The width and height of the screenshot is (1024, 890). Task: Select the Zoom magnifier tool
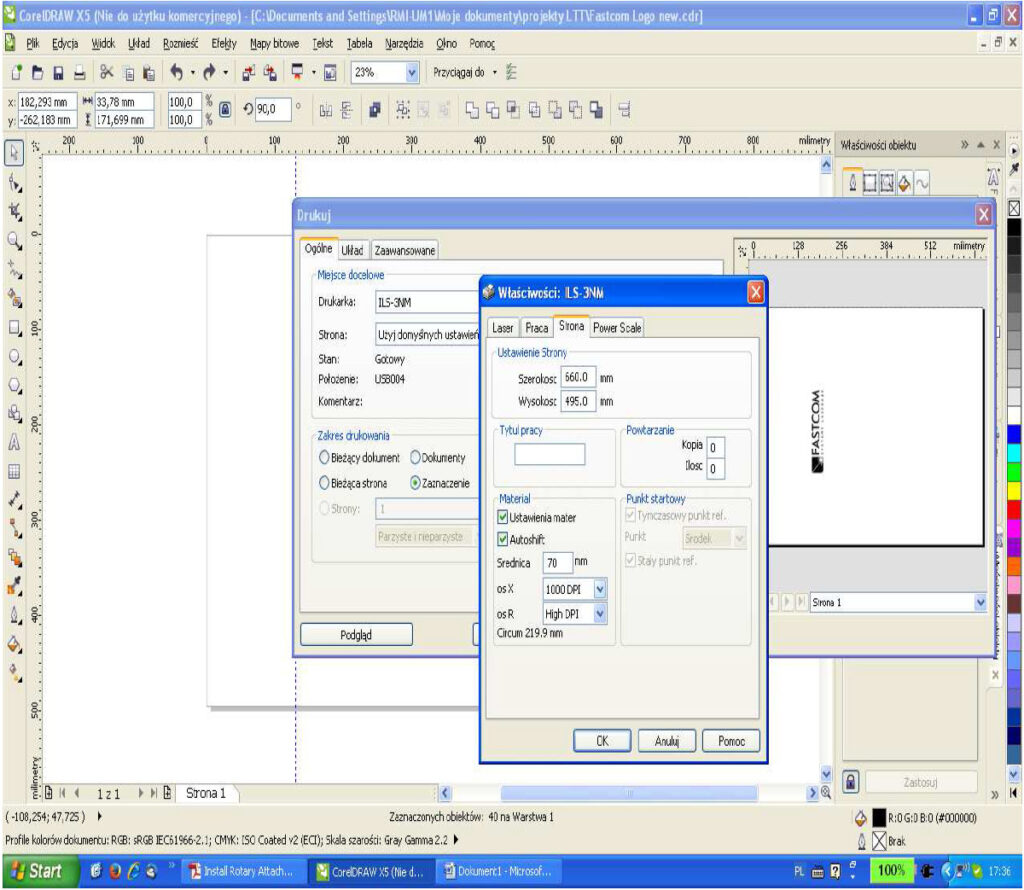pyautogui.click(x=15, y=240)
